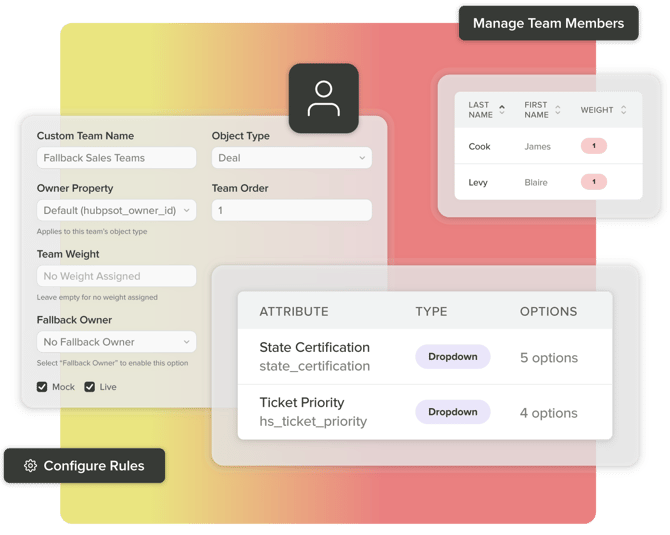This screenshot has height=535, width=670.
Task: Click the Custom Team Name field
Action: coord(116,158)
